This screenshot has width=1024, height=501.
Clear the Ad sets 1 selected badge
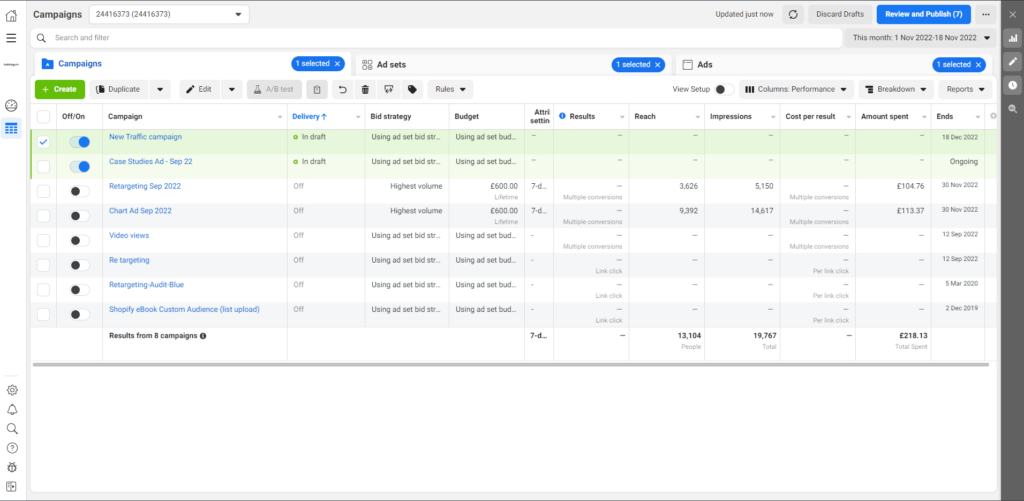coord(658,64)
